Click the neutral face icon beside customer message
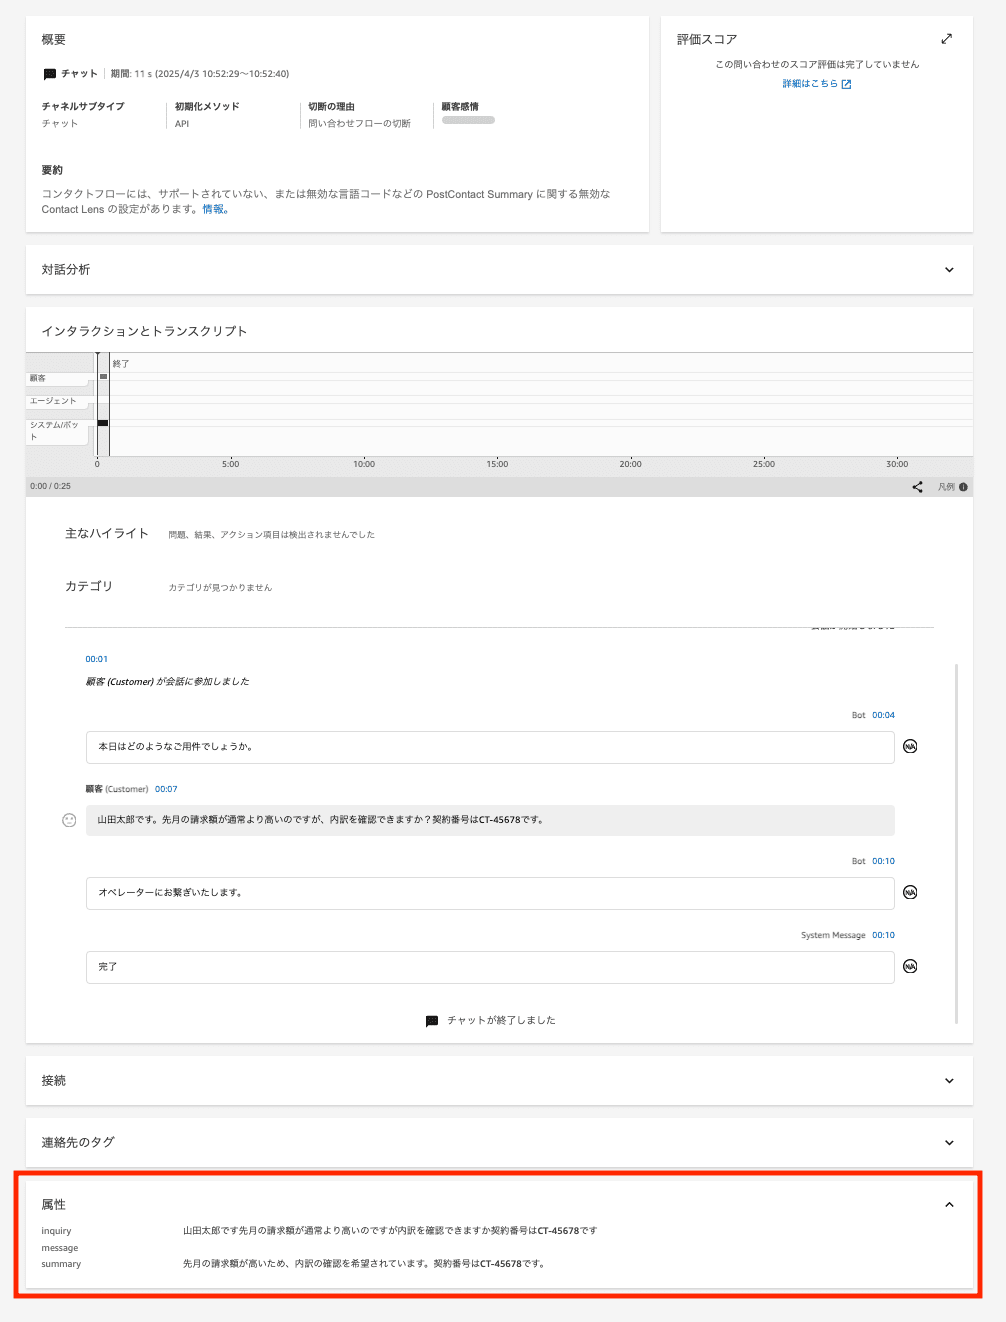The height and width of the screenshot is (1322, 1006). click(69, 820)
